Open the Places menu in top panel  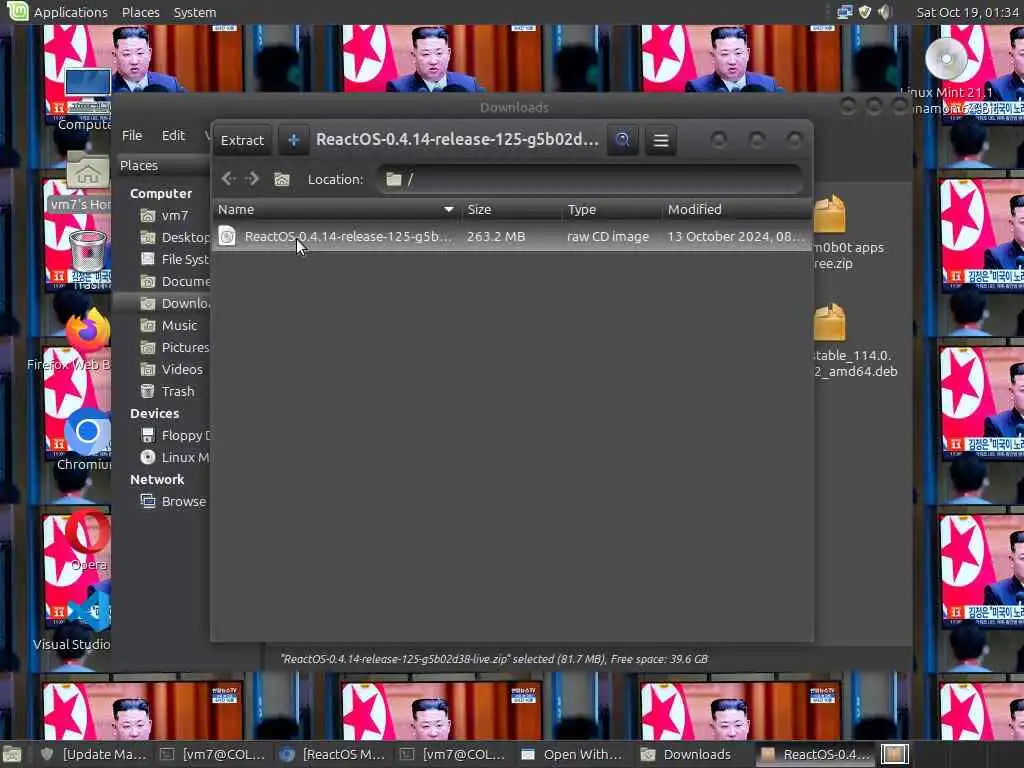[x=140, y=12]
